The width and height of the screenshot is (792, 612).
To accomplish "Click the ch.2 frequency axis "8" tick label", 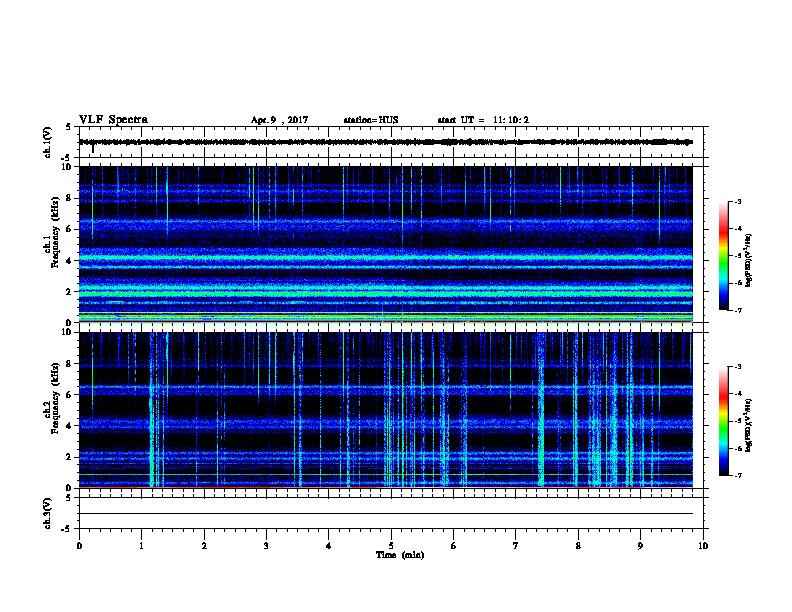I will [x=69, y=364].
